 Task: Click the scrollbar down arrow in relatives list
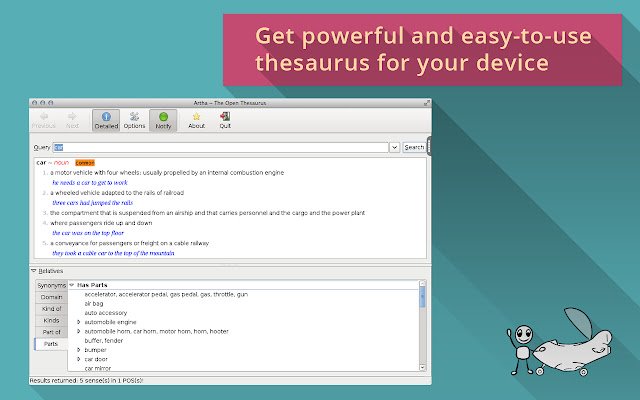[422, 367]
